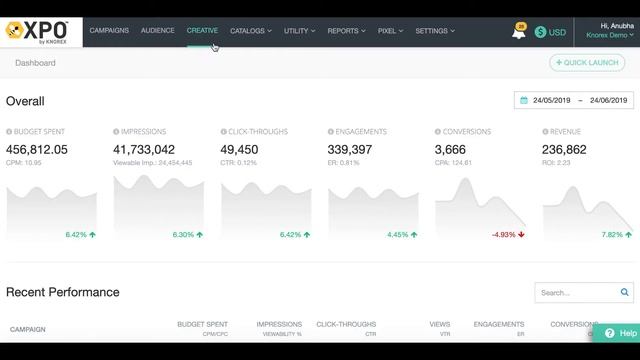Screen dimensions: 640x360
Task: Sort by the Click-Throughs column header in the table
Action: pyautogui.click(x=346, y=324)
